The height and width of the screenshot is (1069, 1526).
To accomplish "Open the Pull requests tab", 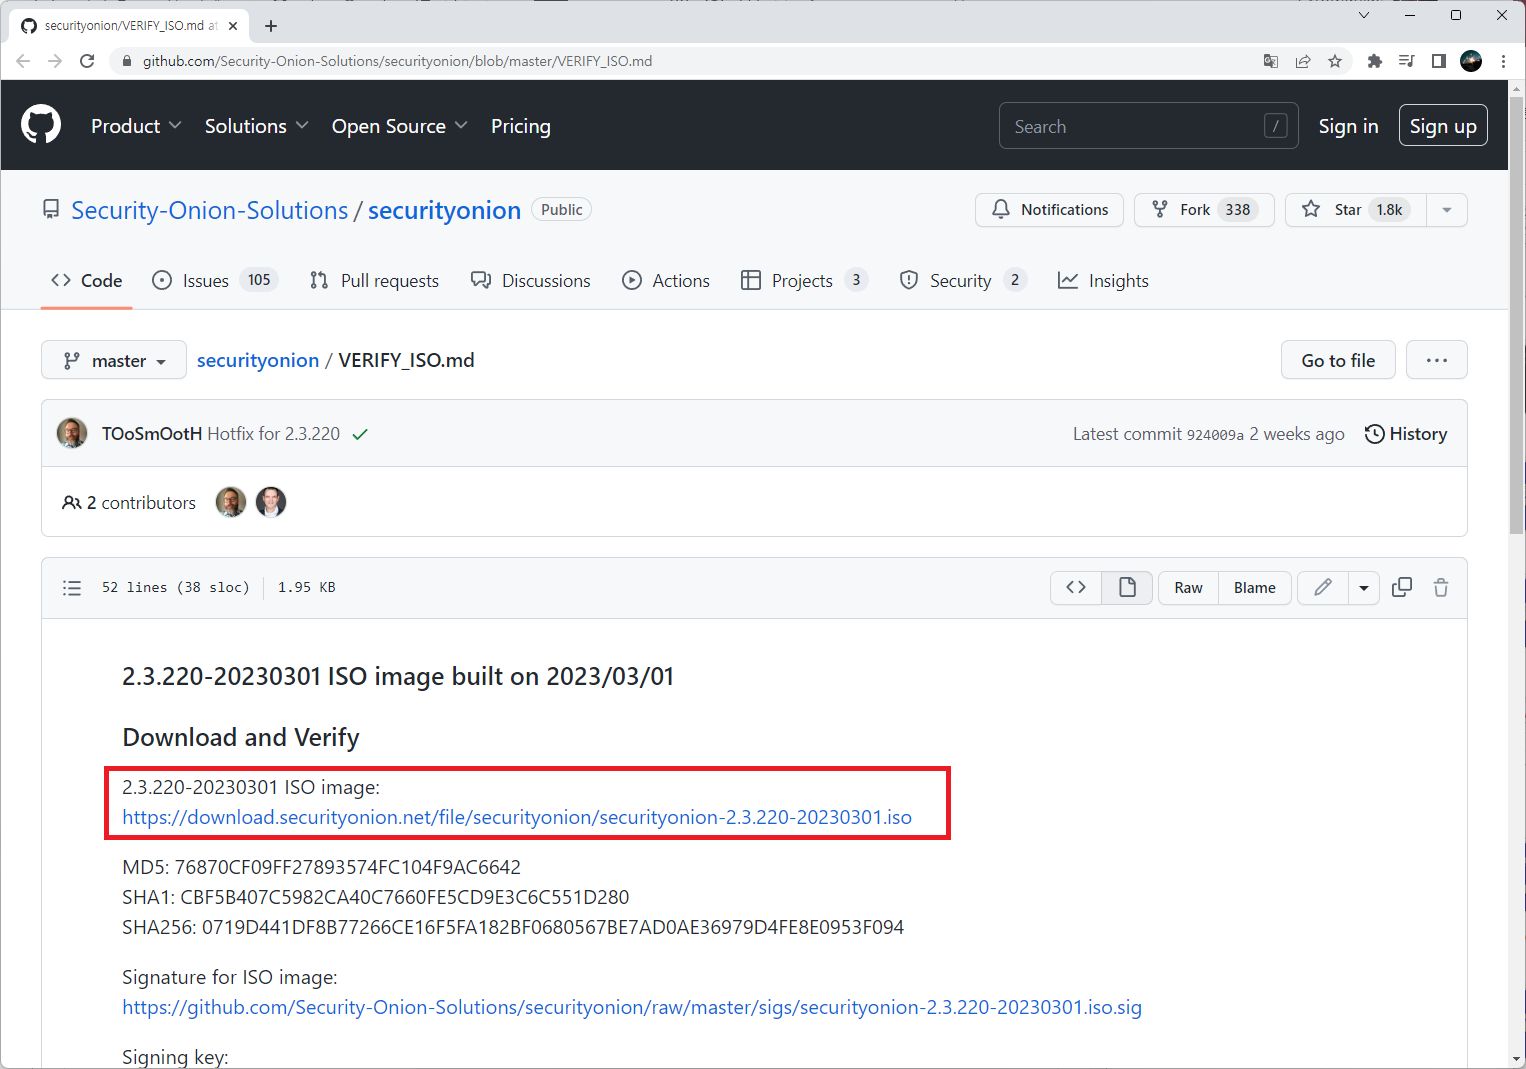I will pyautogui.click(x=374, y=281).
